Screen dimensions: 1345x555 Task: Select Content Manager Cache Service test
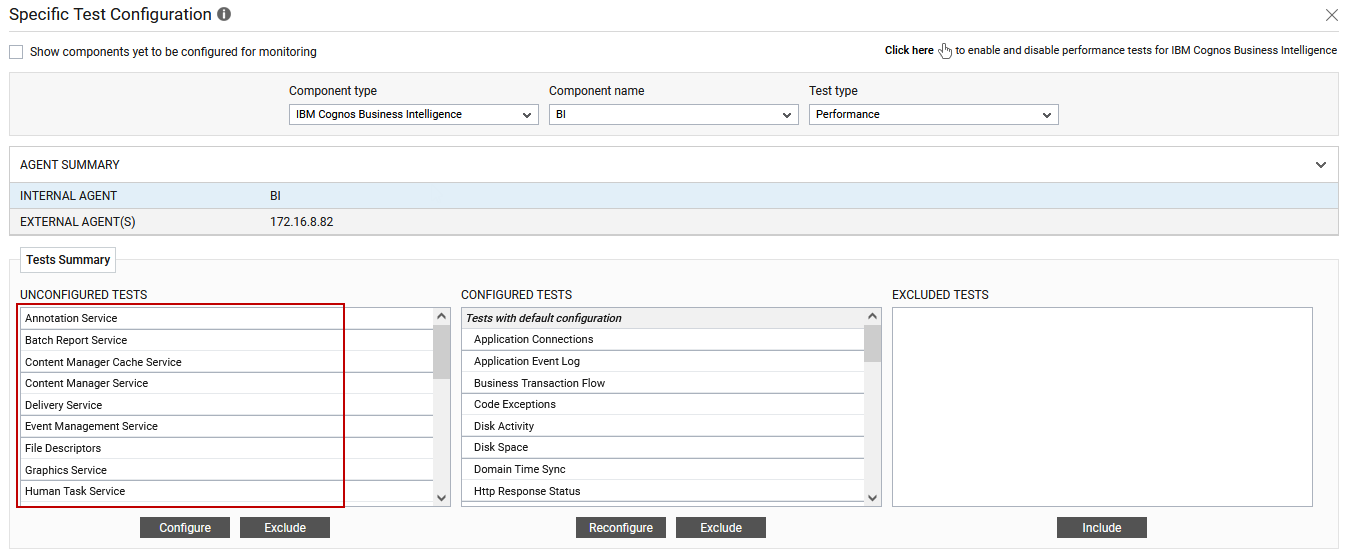point(227,362)
